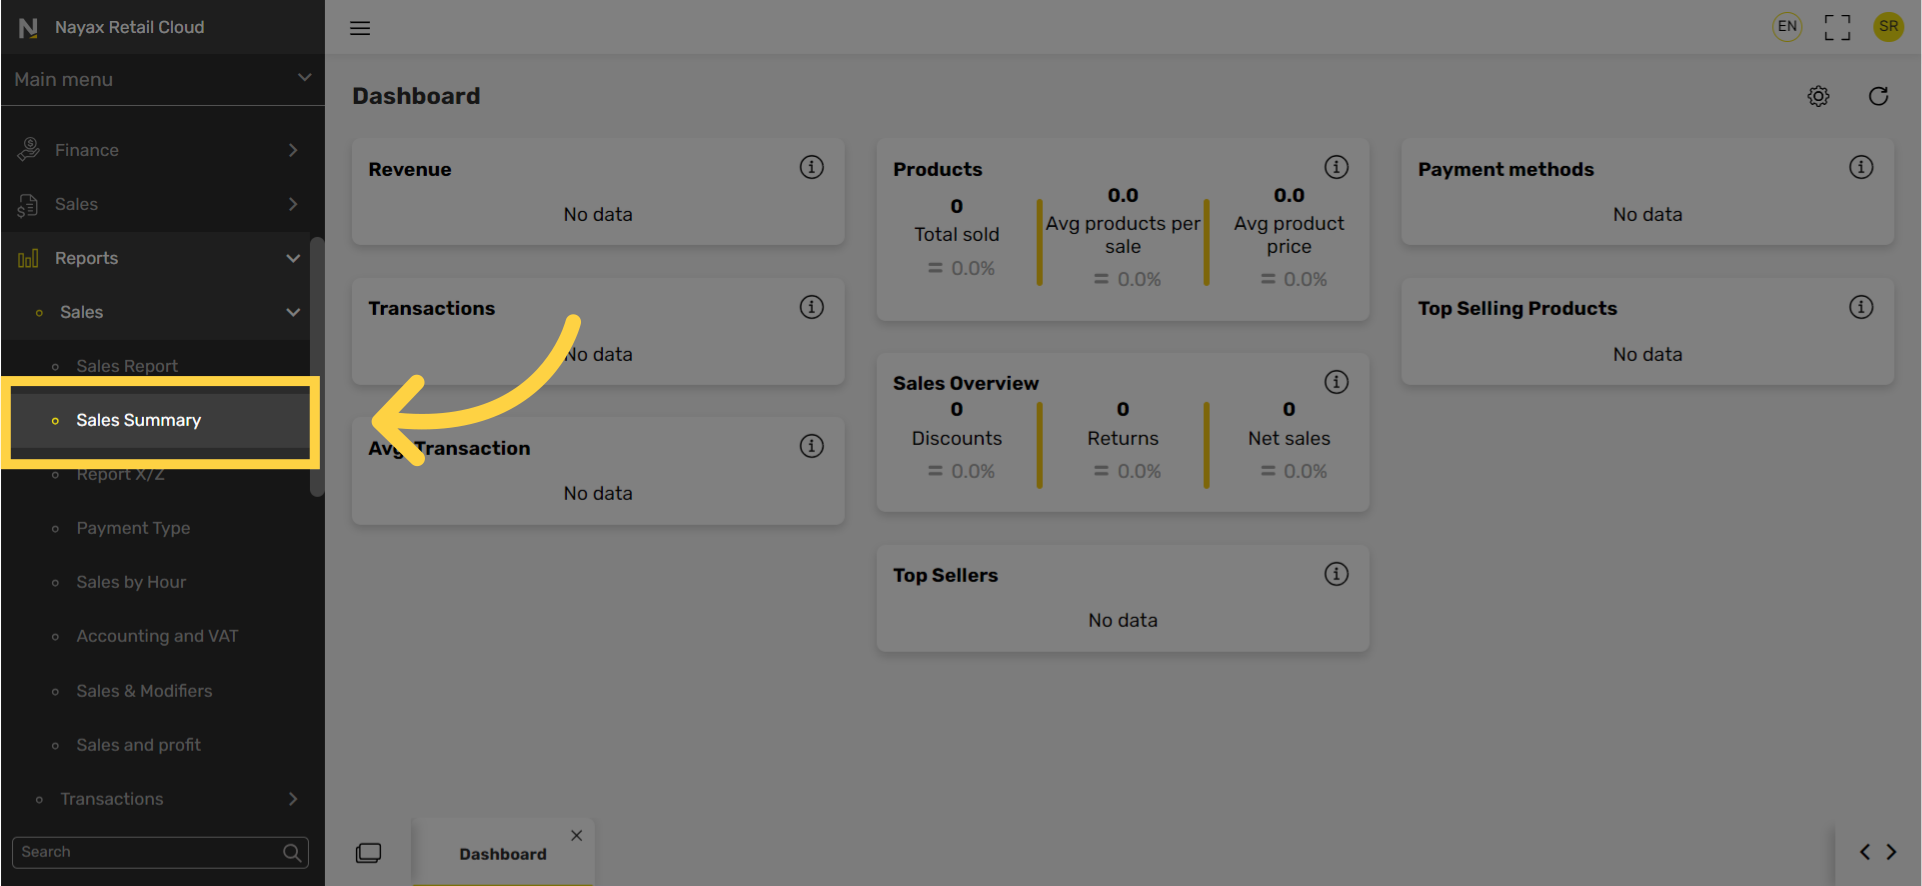Refresh the dashboard with reload icon
1922x886 pixels.
pos(1878,96)
